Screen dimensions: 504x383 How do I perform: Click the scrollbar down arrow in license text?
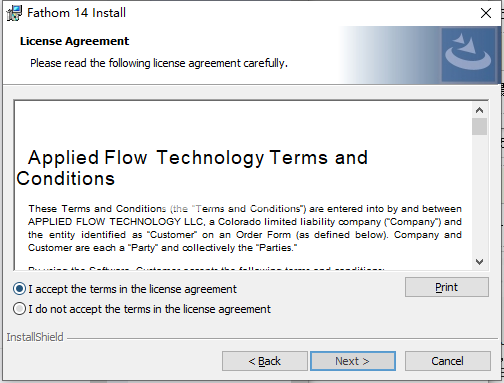click(479, 262)
